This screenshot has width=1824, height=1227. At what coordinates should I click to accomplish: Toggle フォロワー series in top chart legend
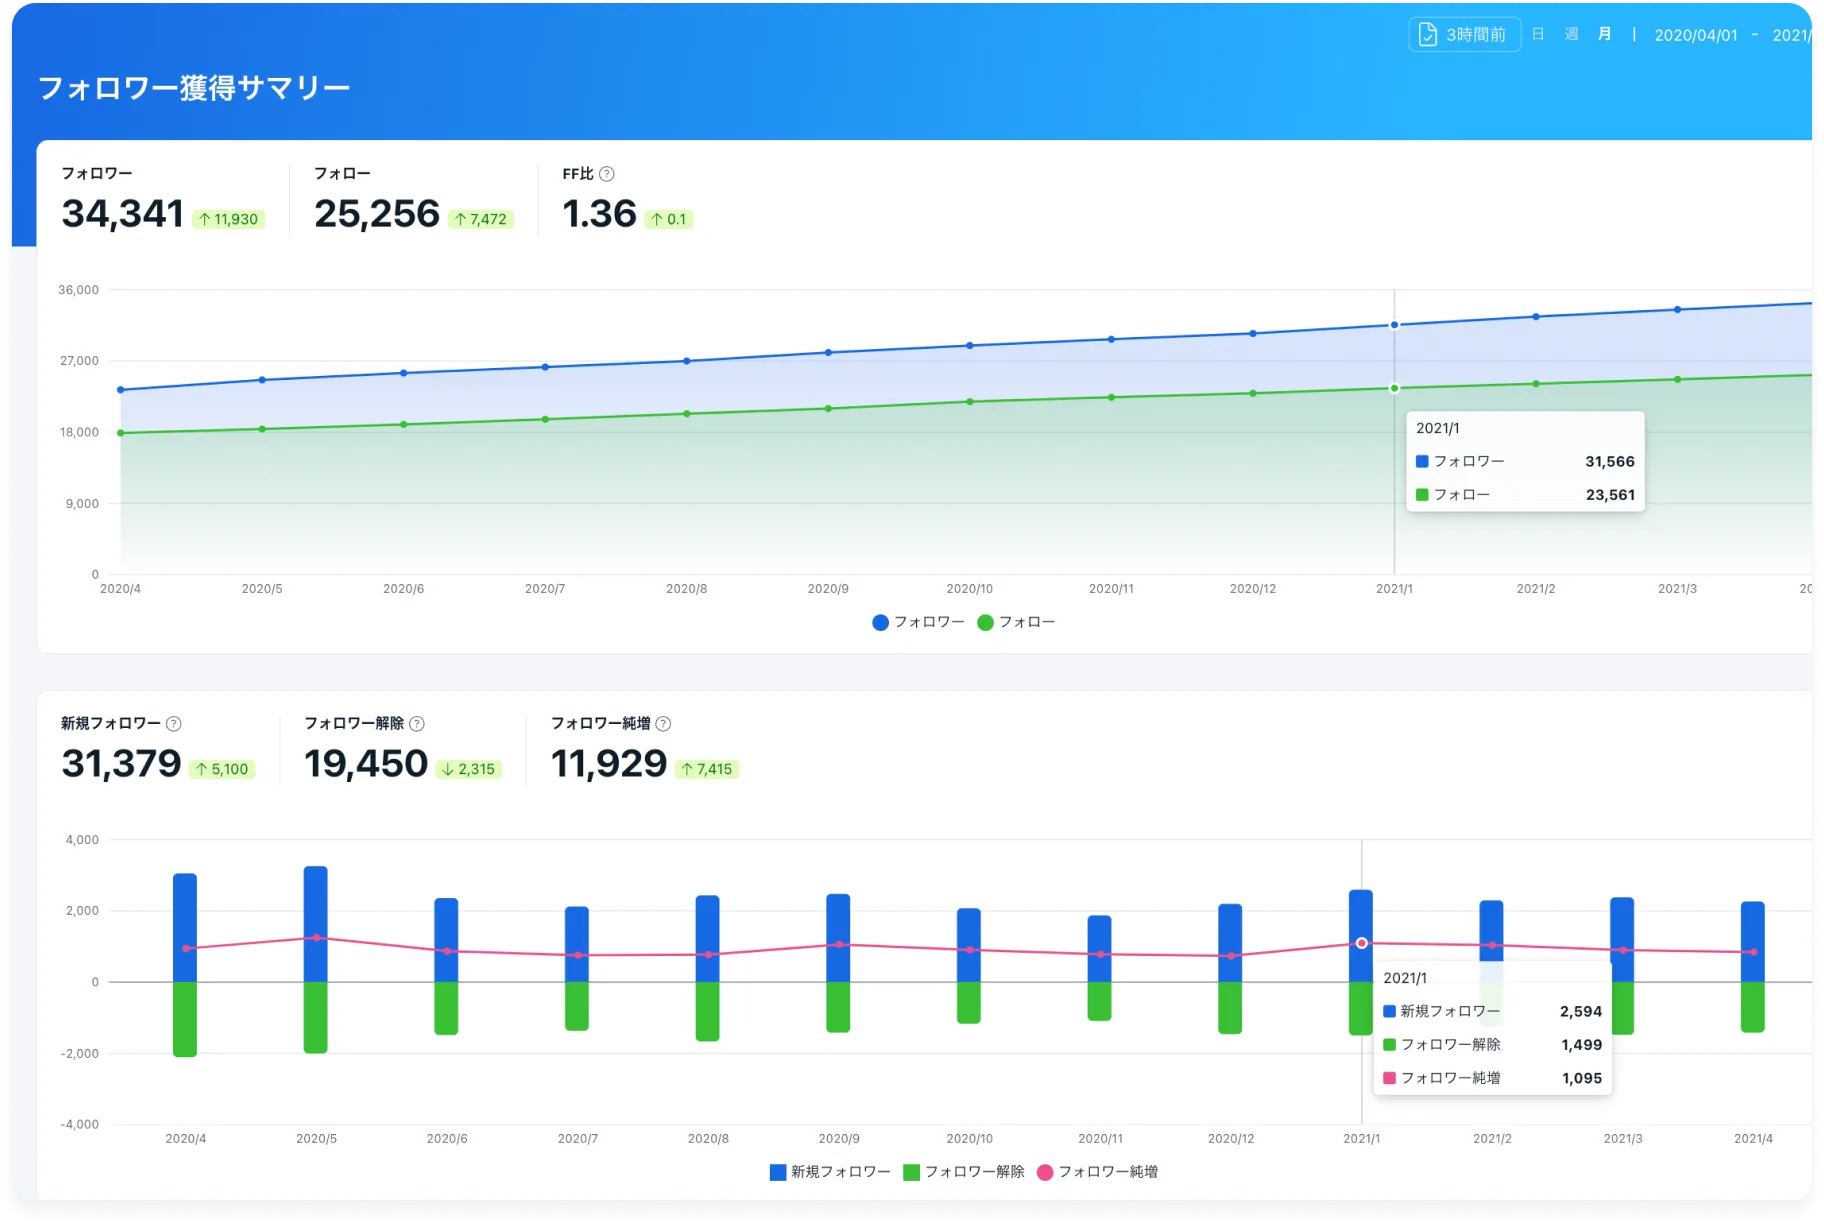point(918,622)
